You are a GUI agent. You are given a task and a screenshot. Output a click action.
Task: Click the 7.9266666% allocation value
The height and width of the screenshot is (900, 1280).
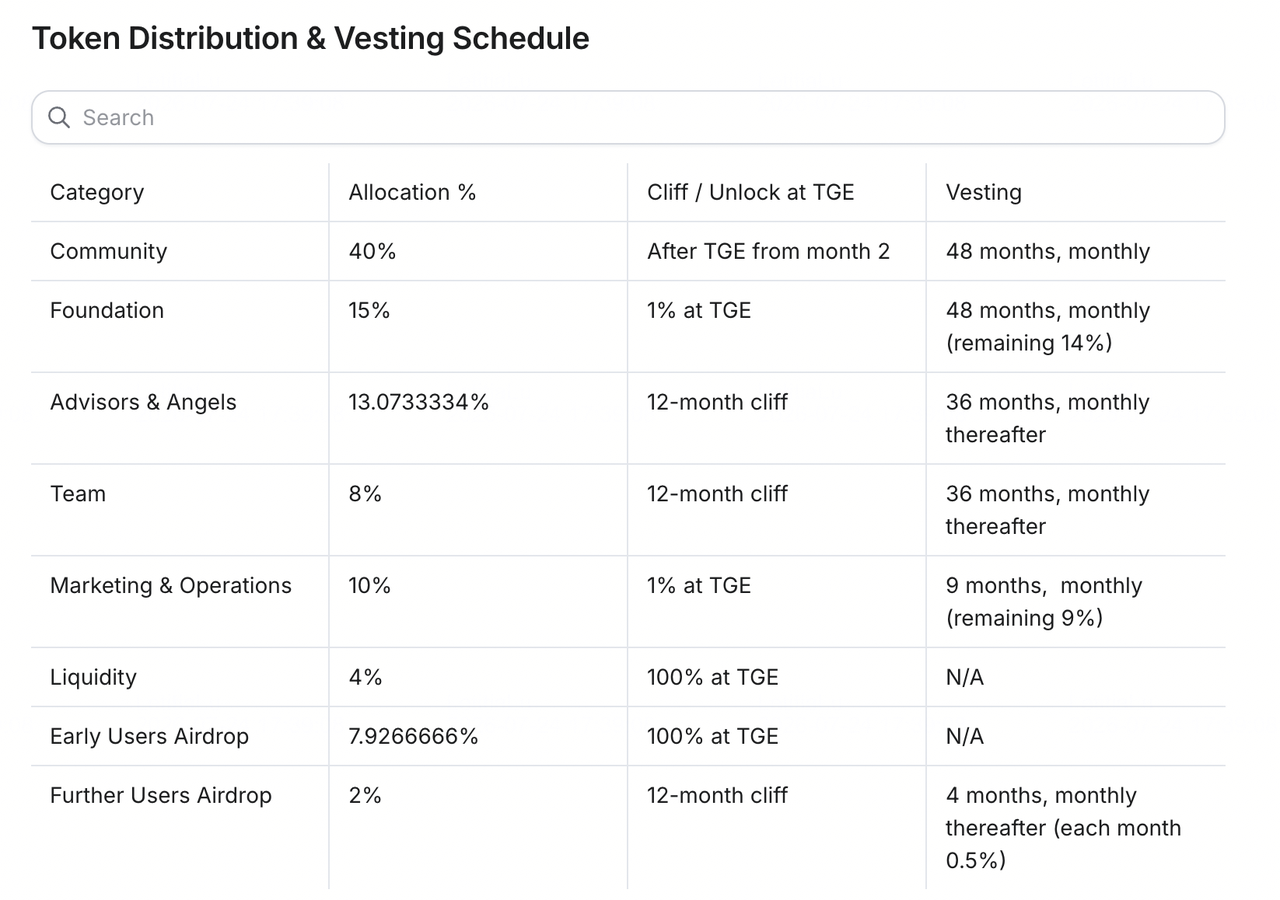[x=414, y=736]
